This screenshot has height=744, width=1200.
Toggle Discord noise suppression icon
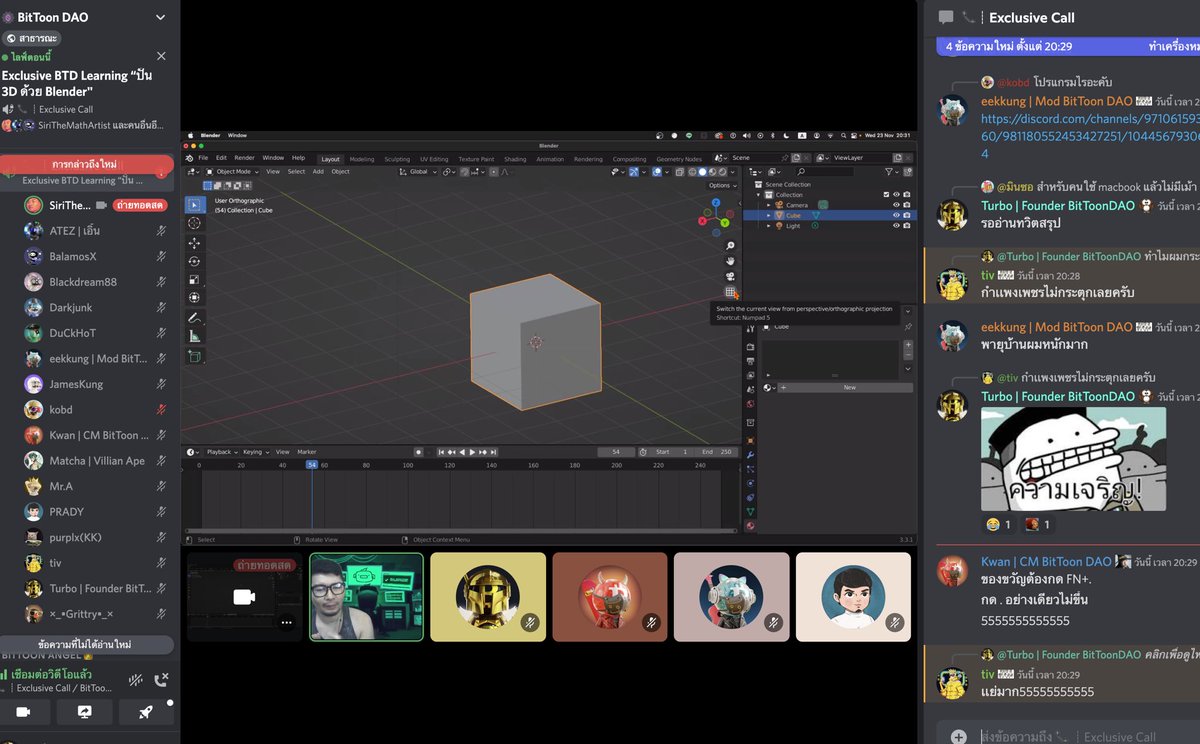pyautogui.click(x=136, y=681)
